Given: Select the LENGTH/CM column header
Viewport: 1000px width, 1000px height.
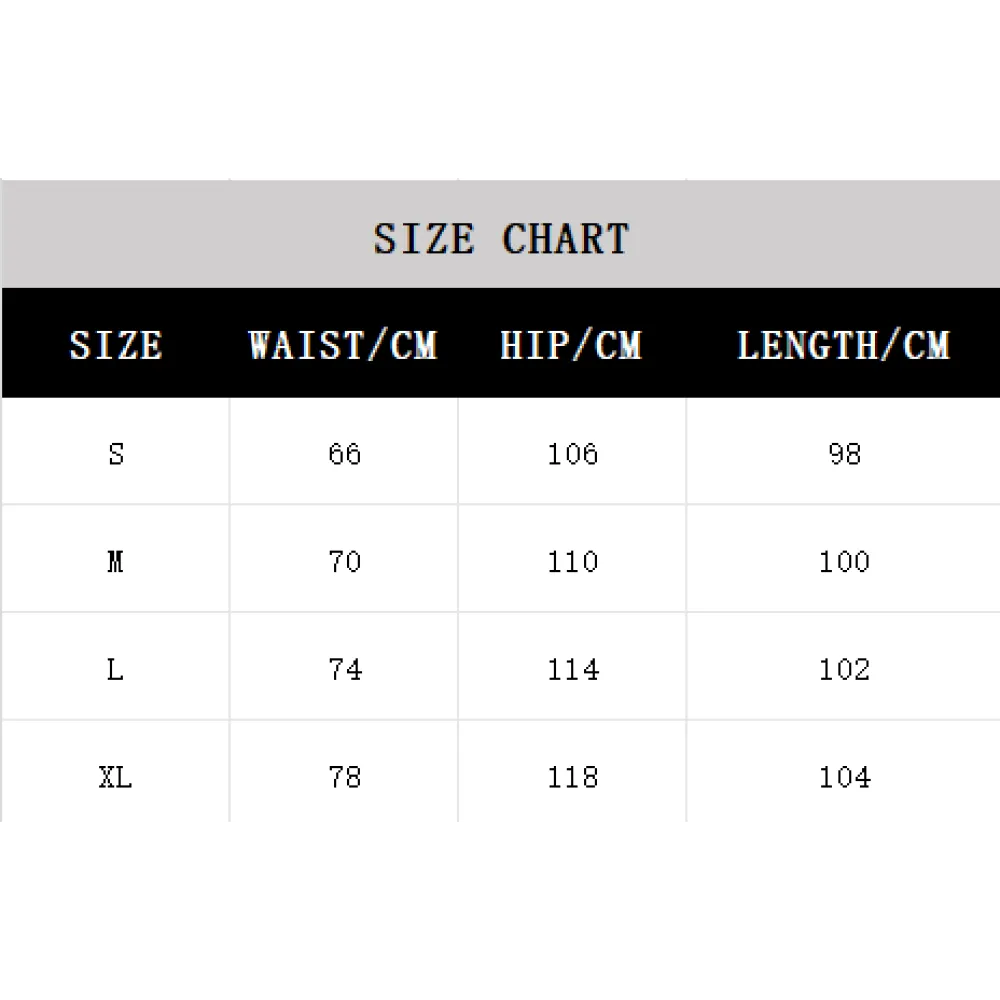Looking at the screenshot, I should (x=843, y=345).
